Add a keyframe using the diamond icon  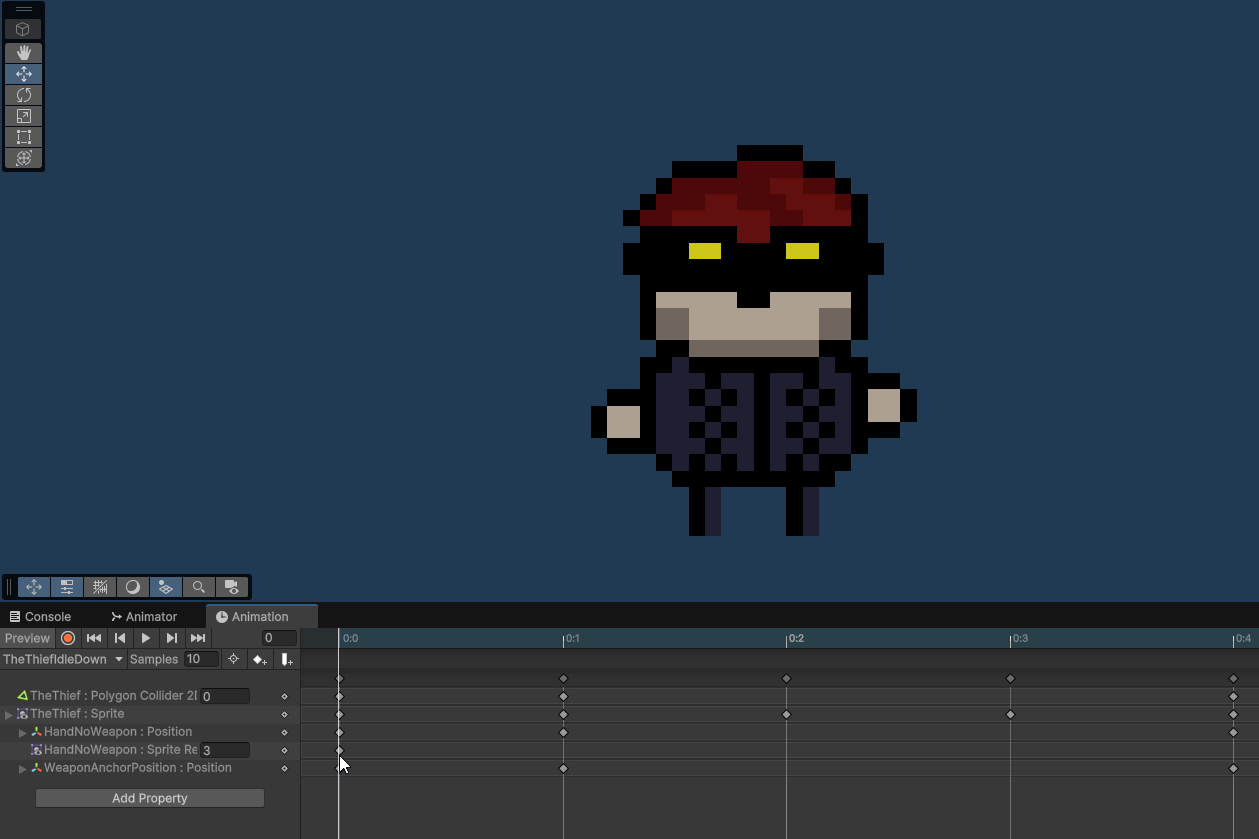tap(260, 659)
